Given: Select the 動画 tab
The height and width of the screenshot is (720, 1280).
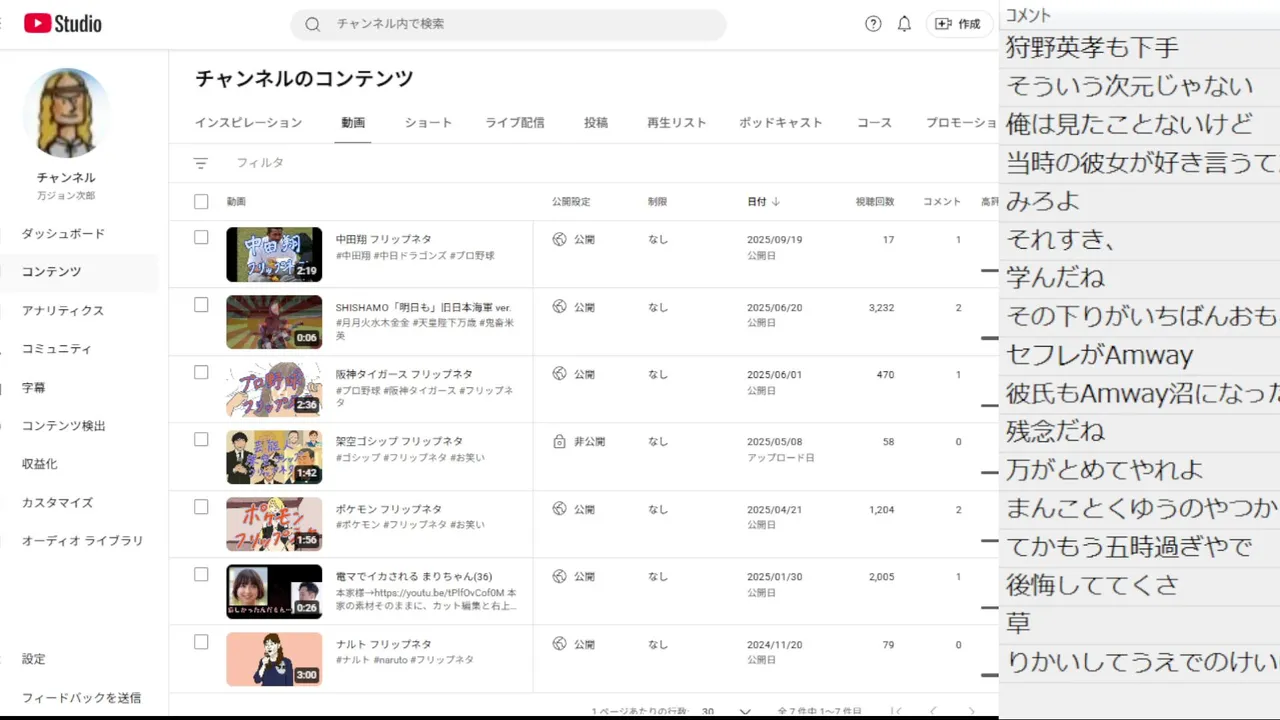Looking at the screenshot, I should [353, 123].
